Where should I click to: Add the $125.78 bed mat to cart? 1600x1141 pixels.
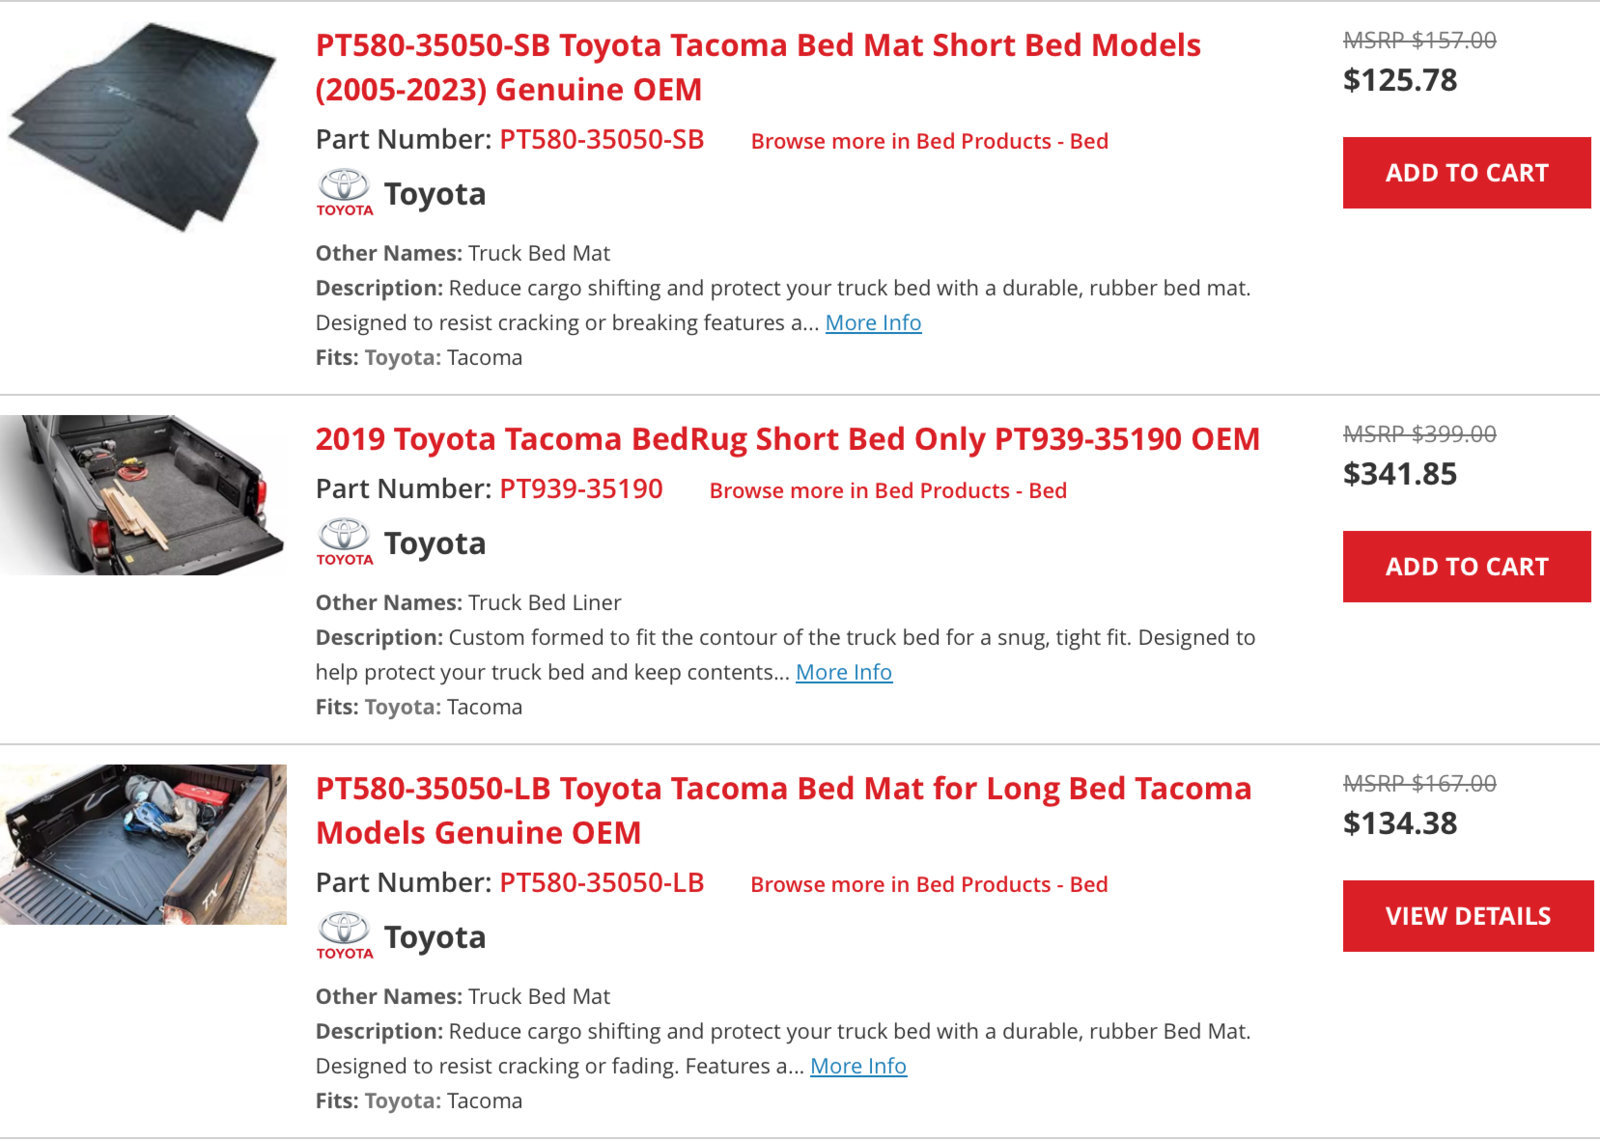(x=1466, y=173)
